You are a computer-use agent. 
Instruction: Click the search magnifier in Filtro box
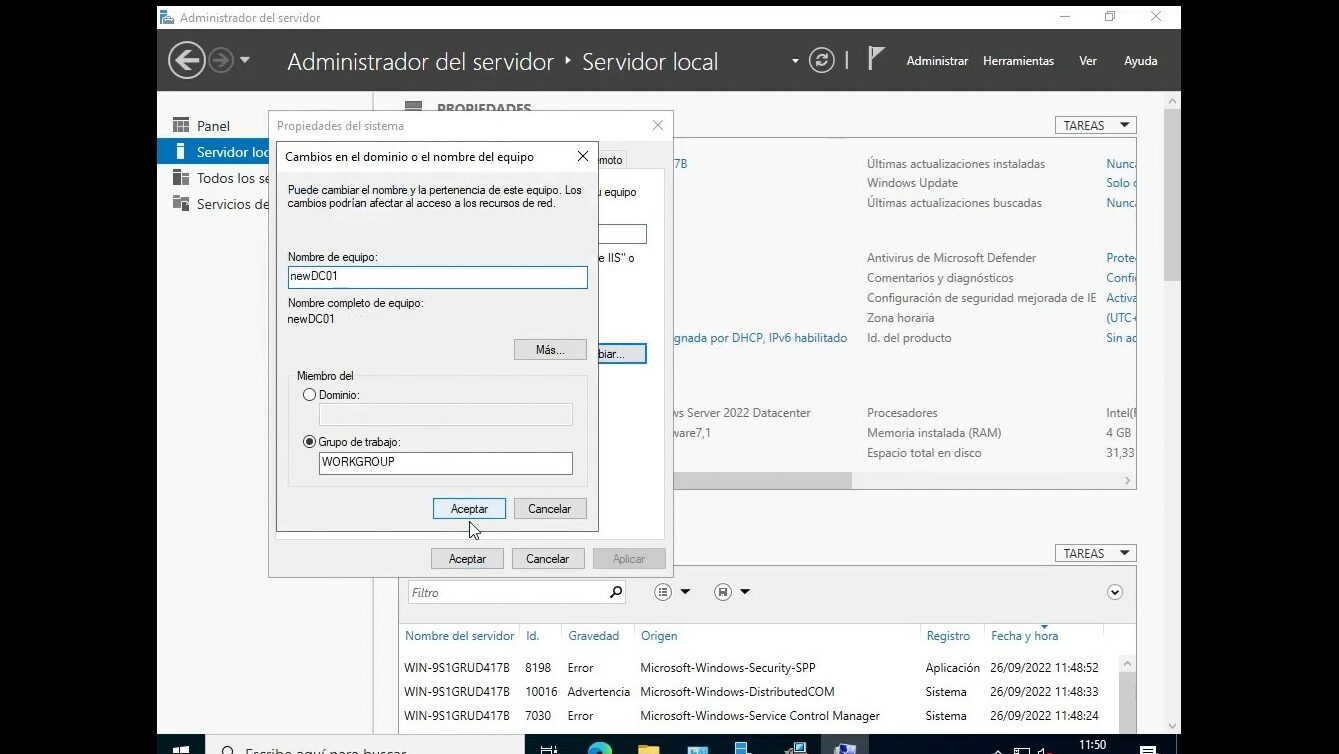tap(616, 593)
